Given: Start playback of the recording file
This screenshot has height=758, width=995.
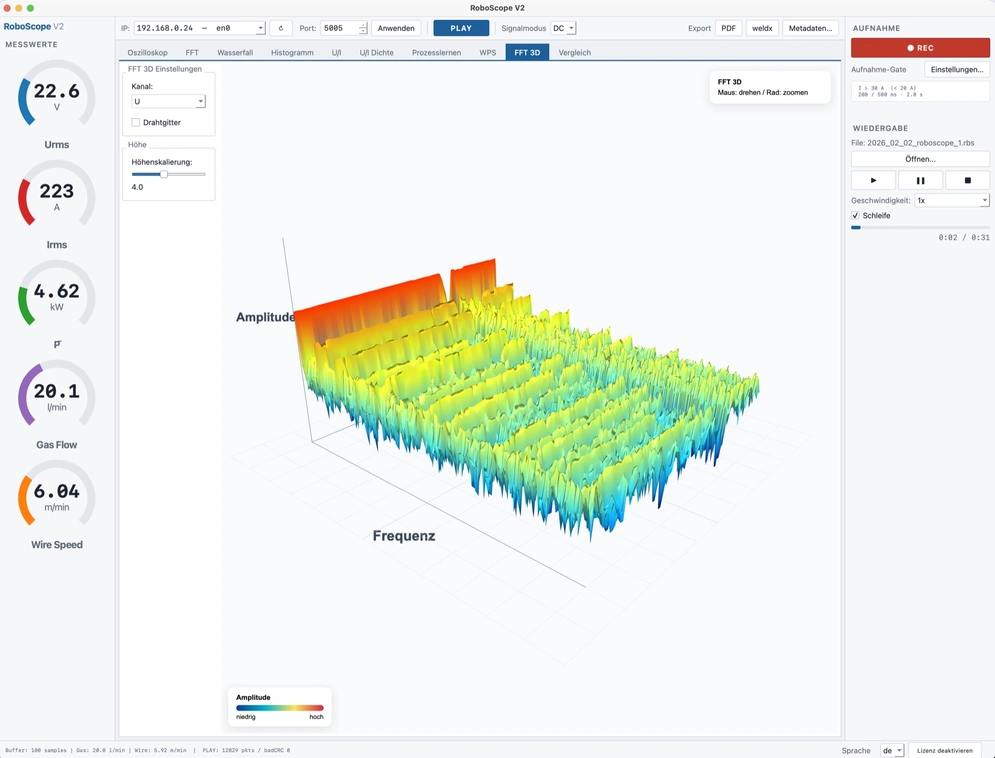Looking at the screenshot, I should point(873,180).
